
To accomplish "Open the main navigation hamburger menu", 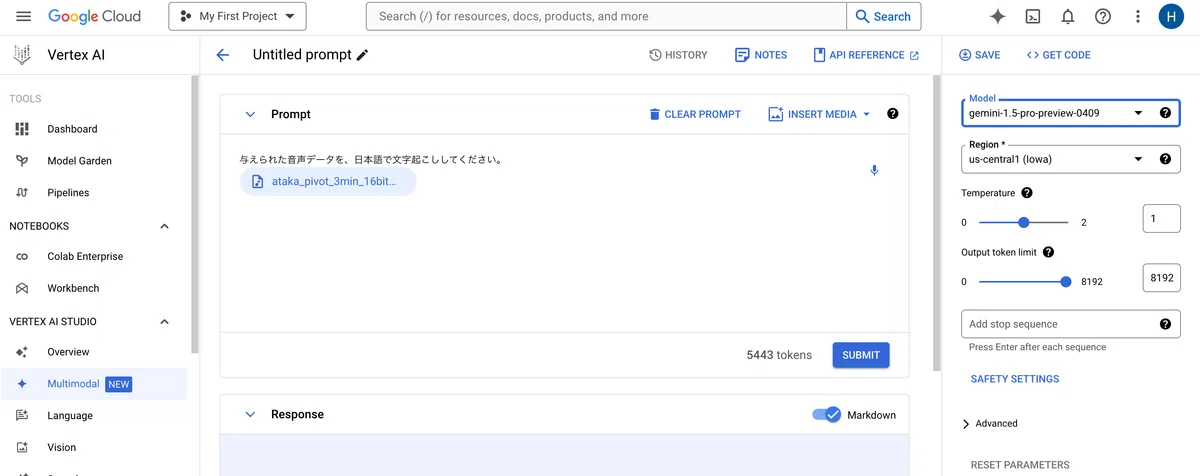I will coord(24,16).
